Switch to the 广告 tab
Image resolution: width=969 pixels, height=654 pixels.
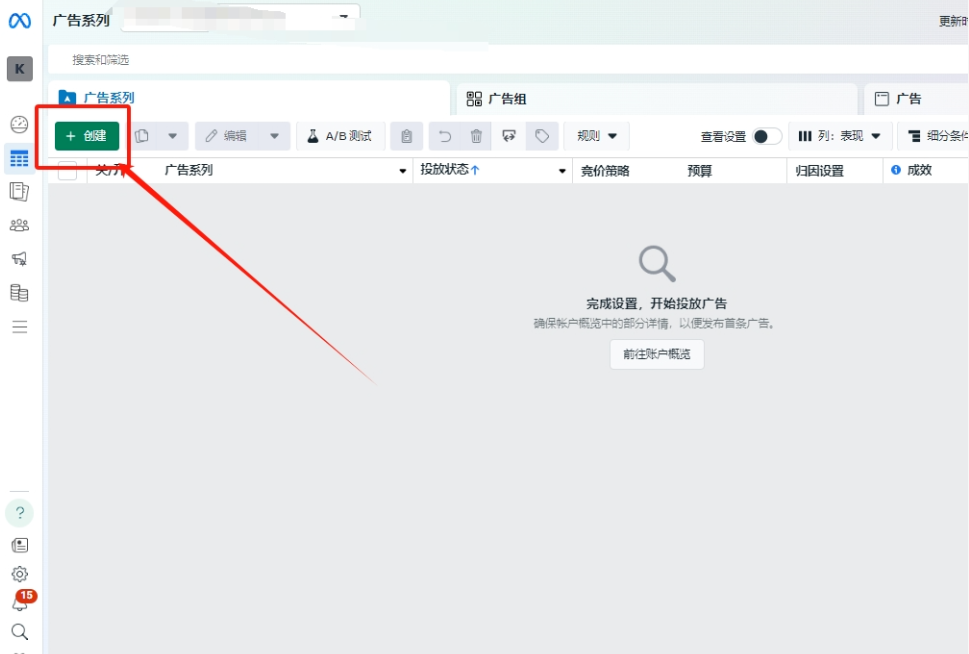click(916, 99)
